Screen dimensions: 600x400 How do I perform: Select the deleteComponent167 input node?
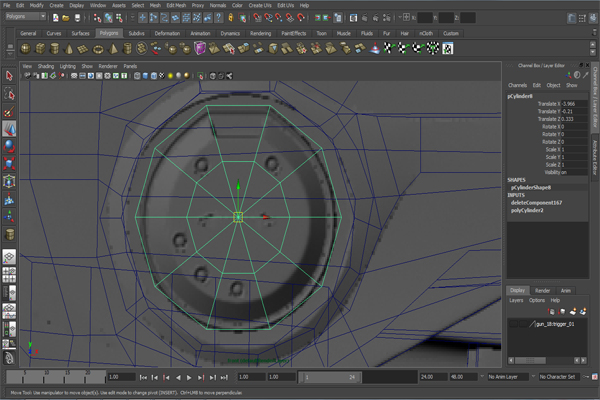click(x=536, y=202)
